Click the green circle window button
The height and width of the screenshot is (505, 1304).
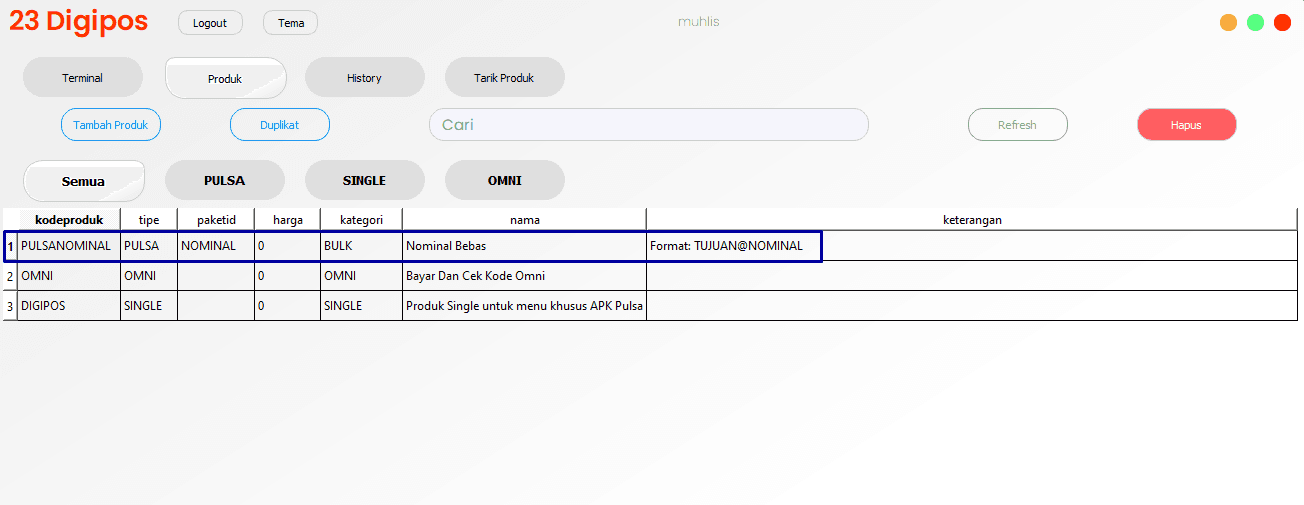(x=1255, y=22)
